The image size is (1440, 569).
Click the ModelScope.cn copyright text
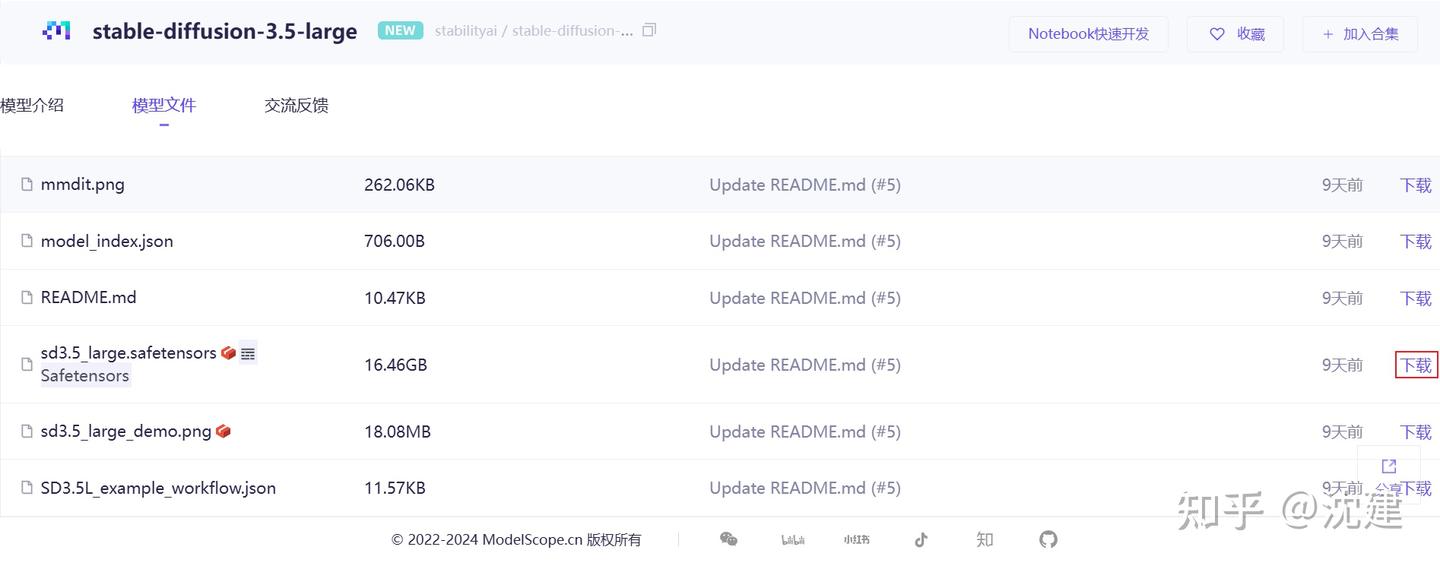[x=516, y=540]
